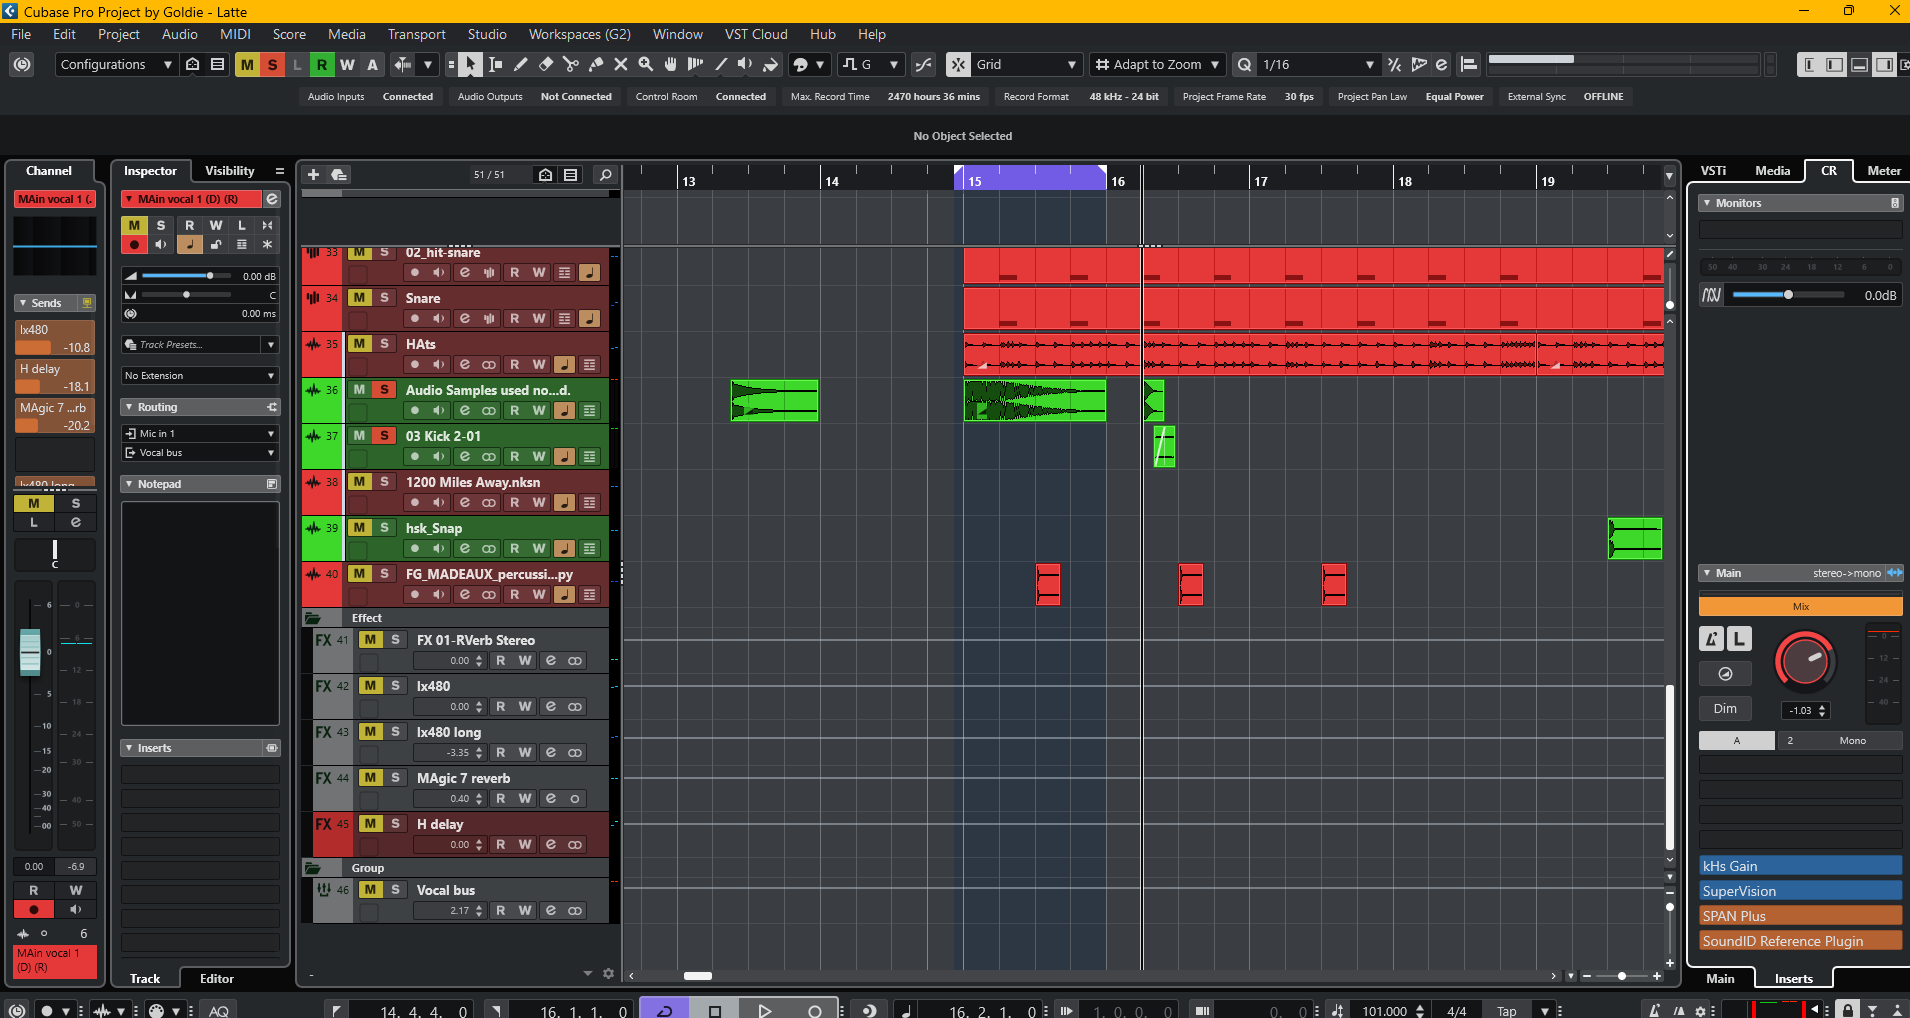Select the Comp hand tool
The width and height of the screenshot is (1910, 1018).
tap(671, 65)
